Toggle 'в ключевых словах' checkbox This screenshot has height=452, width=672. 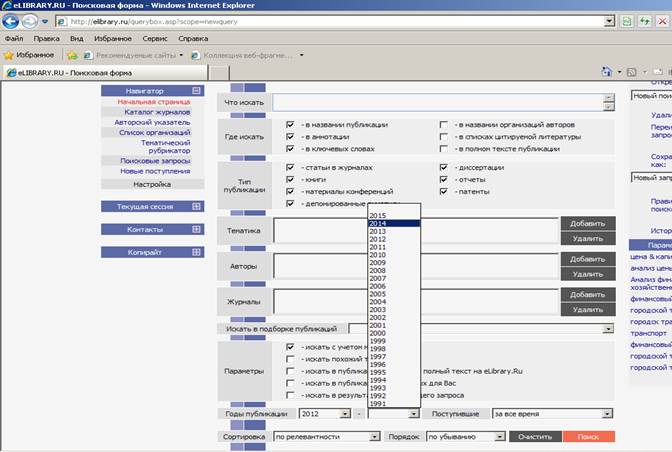pos(290,149)
